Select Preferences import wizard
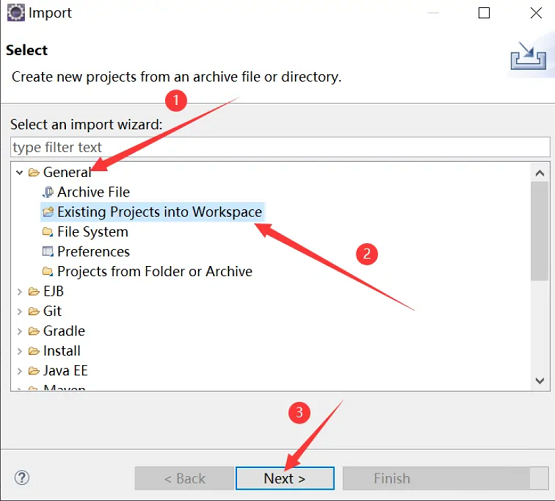 tap(93, 251)
